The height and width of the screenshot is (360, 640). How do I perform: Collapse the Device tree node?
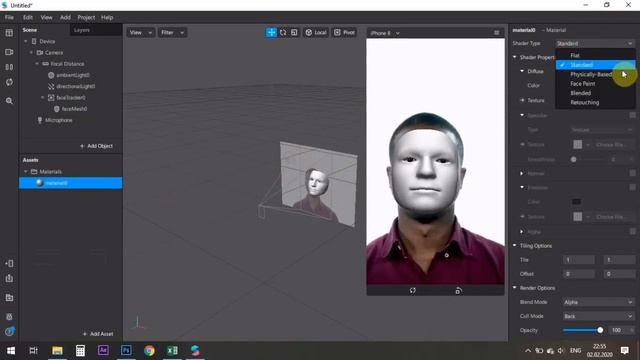(x=26, y=41)
